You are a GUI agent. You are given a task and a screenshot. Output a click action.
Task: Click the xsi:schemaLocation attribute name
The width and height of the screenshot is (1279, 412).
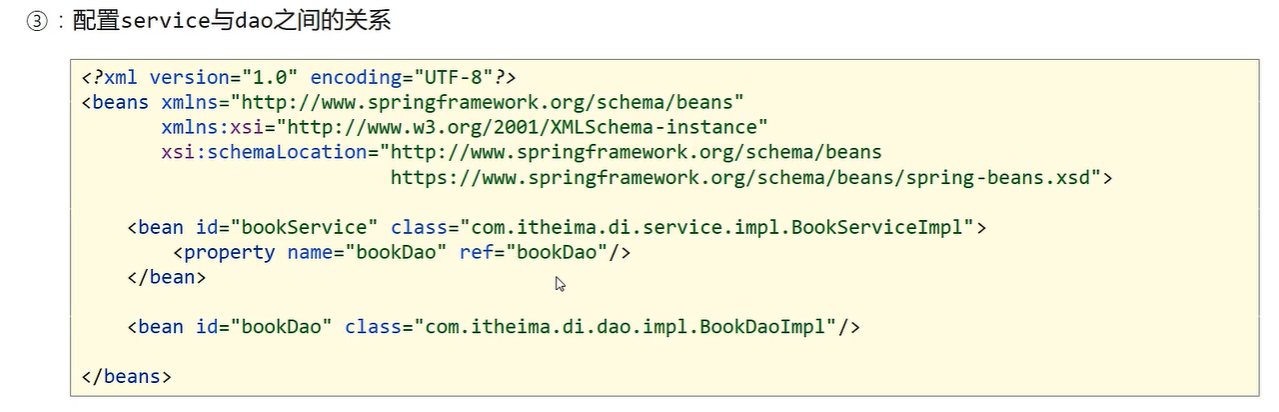pyautogui.click(x=264, y=152)
